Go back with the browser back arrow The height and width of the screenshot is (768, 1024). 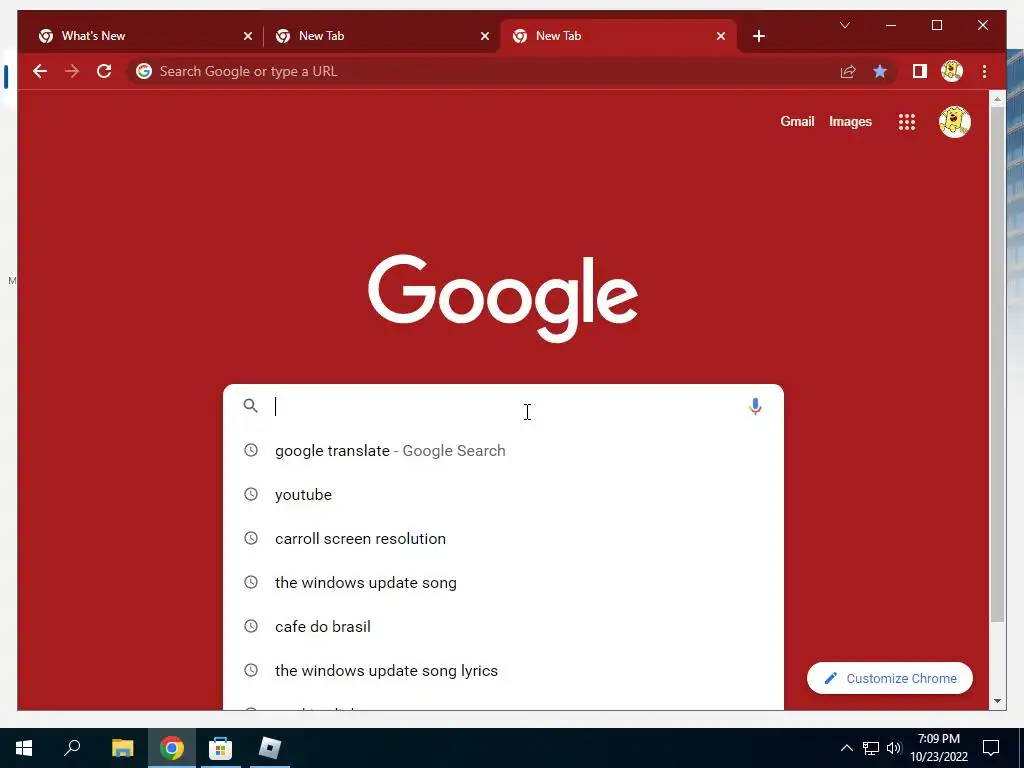tap(40, 71)
